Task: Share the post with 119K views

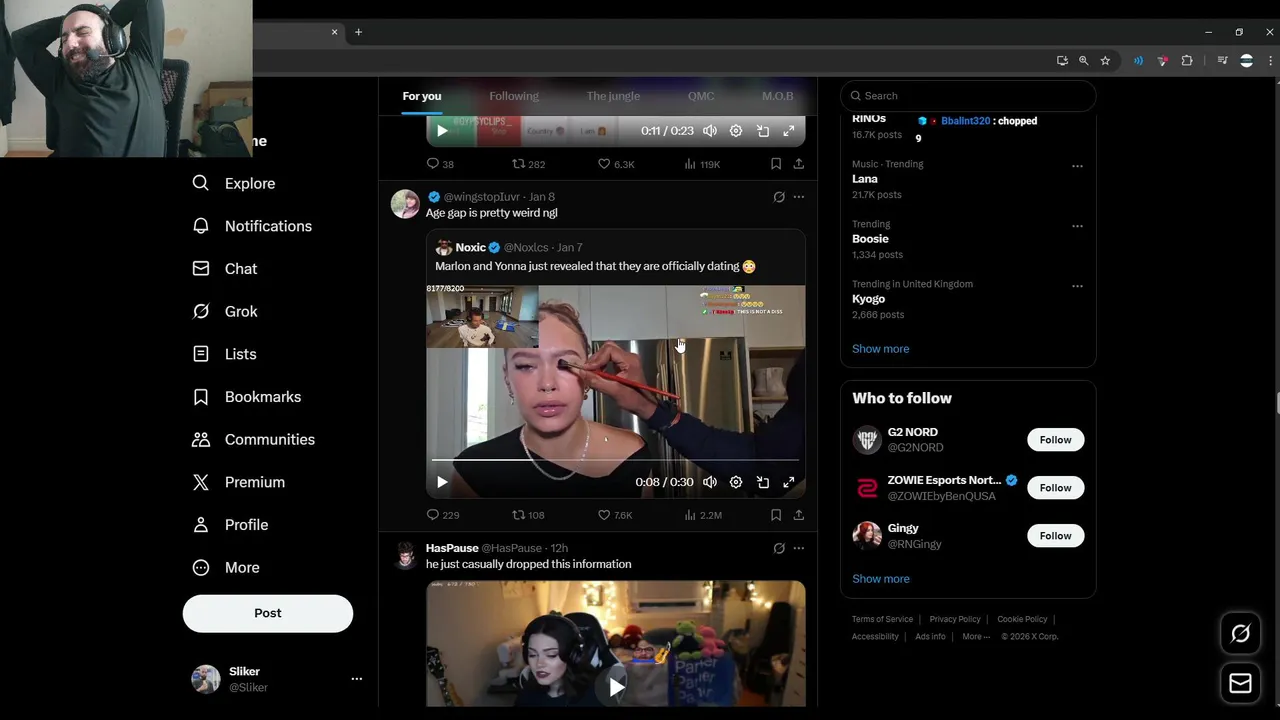Action: (799, 164)
